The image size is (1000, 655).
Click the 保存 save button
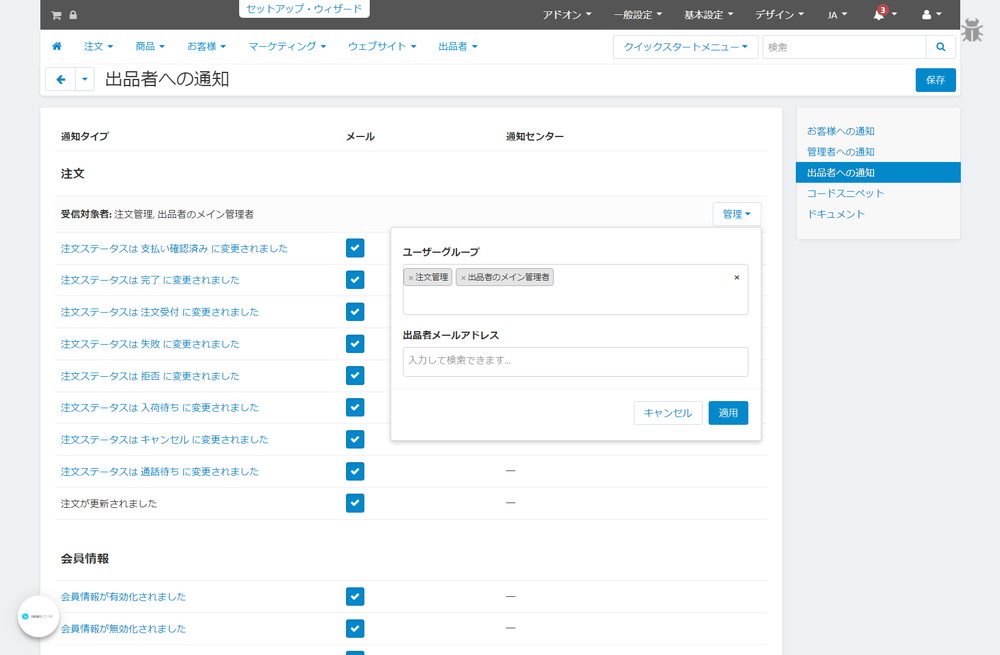936,80
